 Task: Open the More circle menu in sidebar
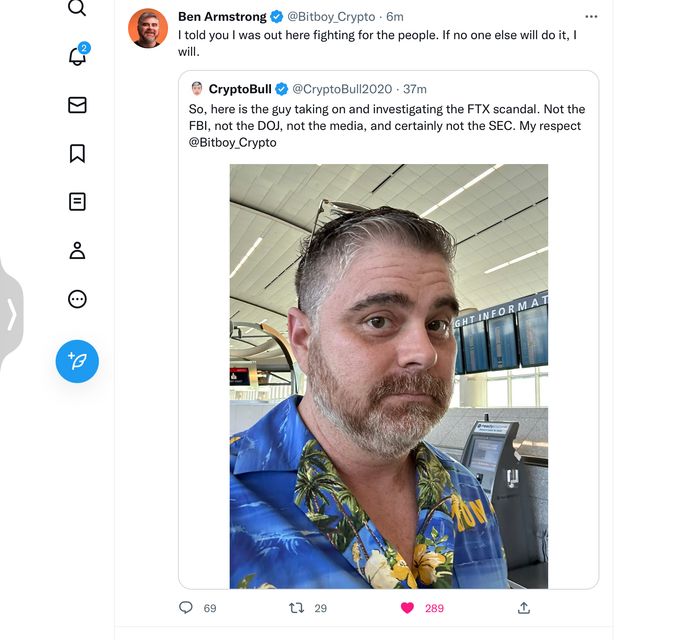point(77,299)
